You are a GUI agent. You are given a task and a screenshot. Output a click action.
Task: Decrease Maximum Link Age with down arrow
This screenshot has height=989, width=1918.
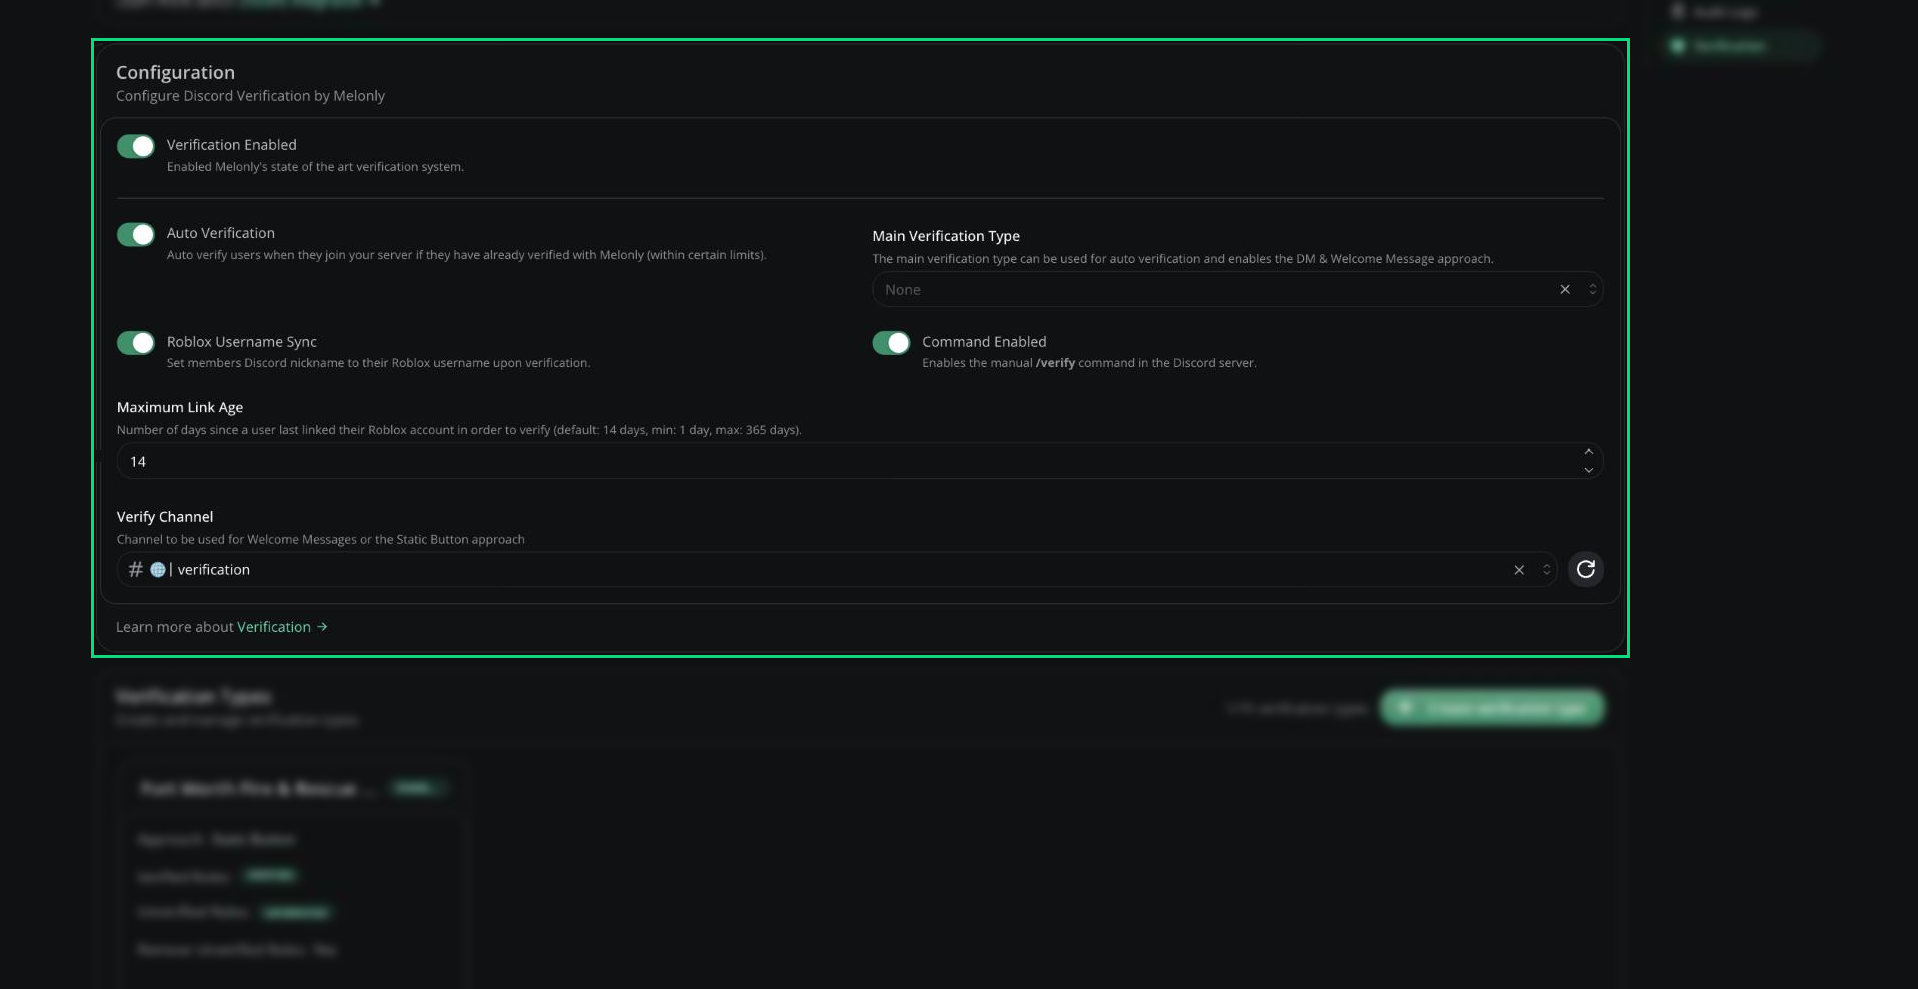[1588, 470]
